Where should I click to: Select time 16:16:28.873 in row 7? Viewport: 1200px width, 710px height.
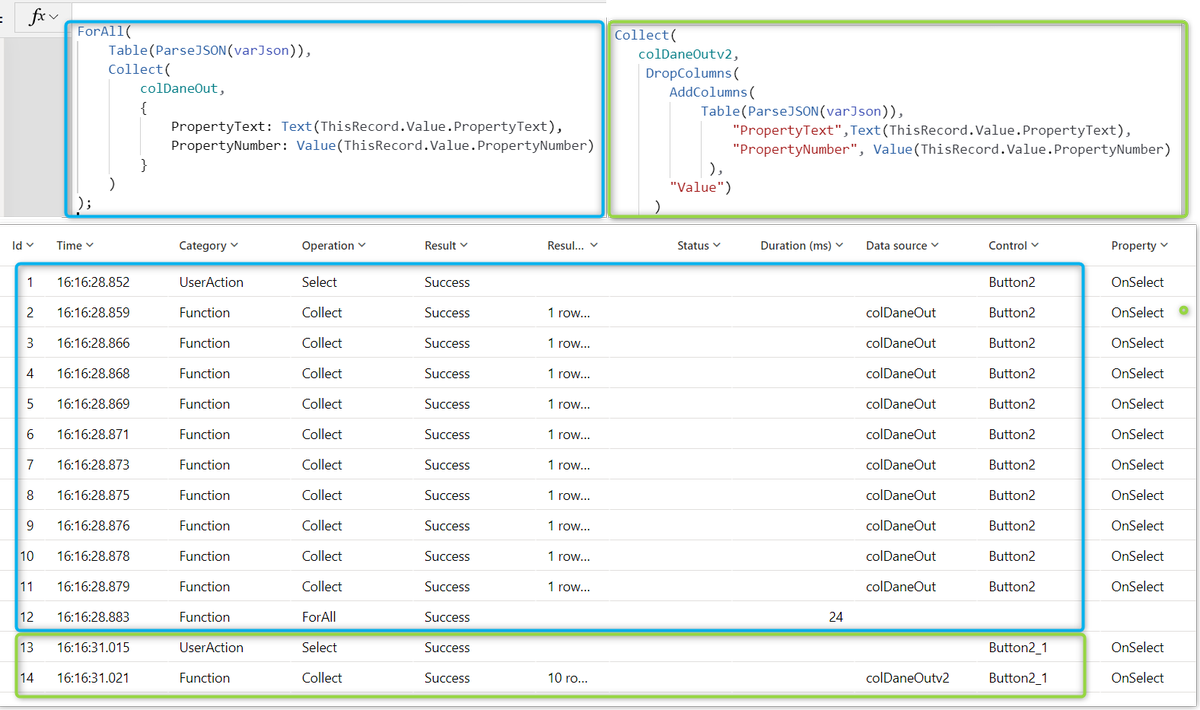coord(93,465)
